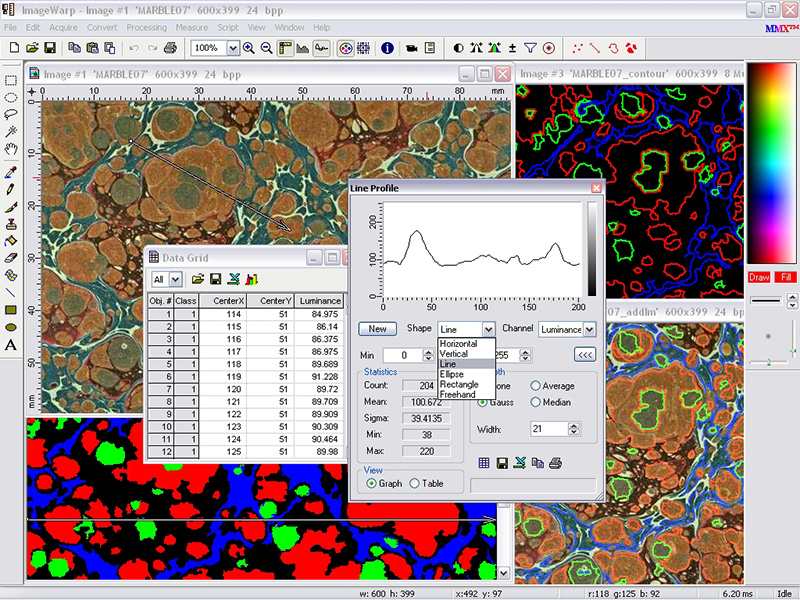Click the CenterX column header
800x600 pixels.
coord(222,301)
